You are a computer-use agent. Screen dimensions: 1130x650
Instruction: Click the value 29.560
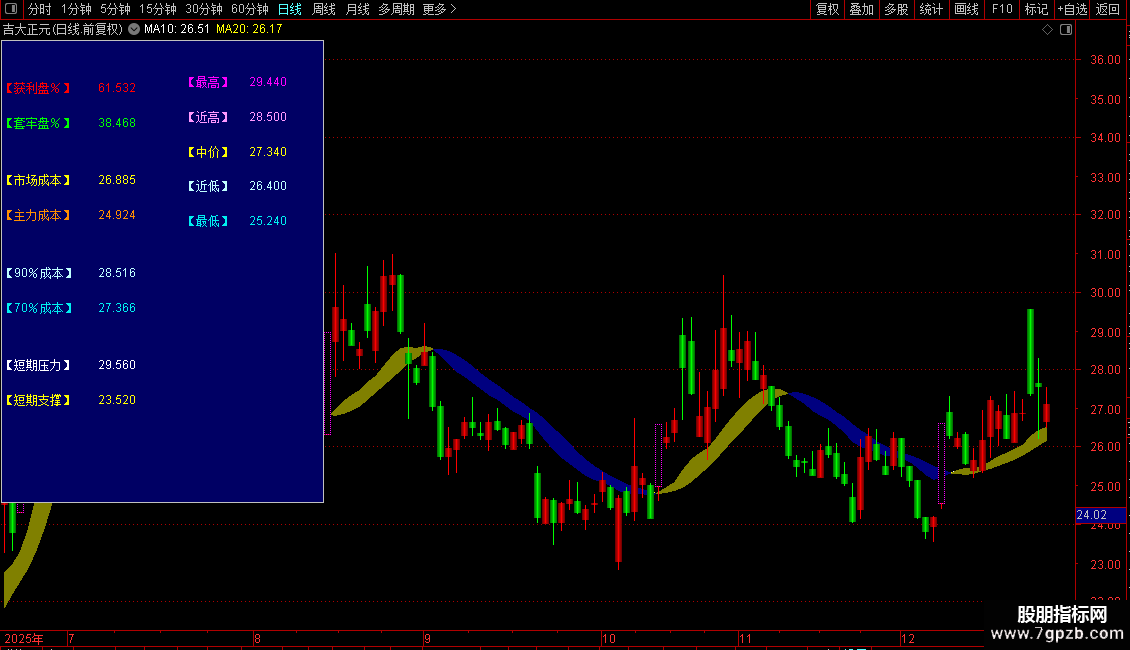(x=117, y=365)
